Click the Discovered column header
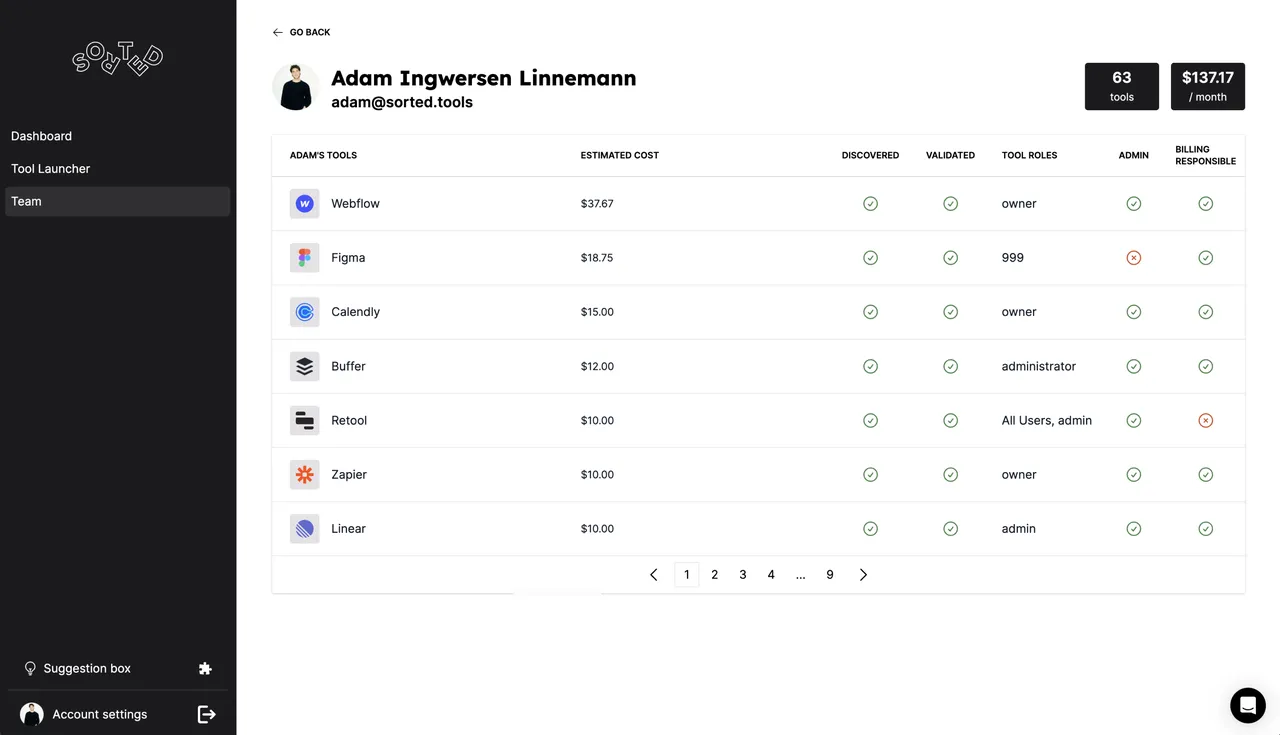The width and height of the screenshot is (1280, 735). coord(870,156)
